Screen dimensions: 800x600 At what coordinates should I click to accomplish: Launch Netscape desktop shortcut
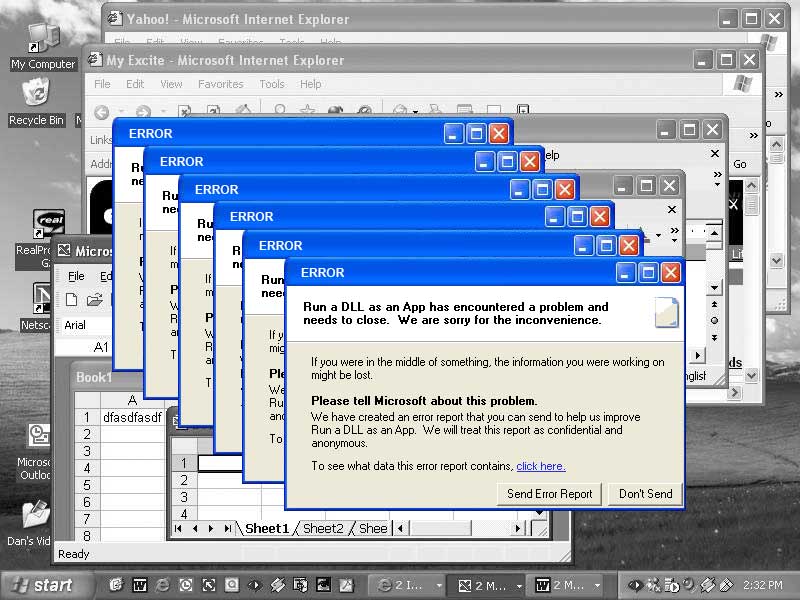(42, 298)
